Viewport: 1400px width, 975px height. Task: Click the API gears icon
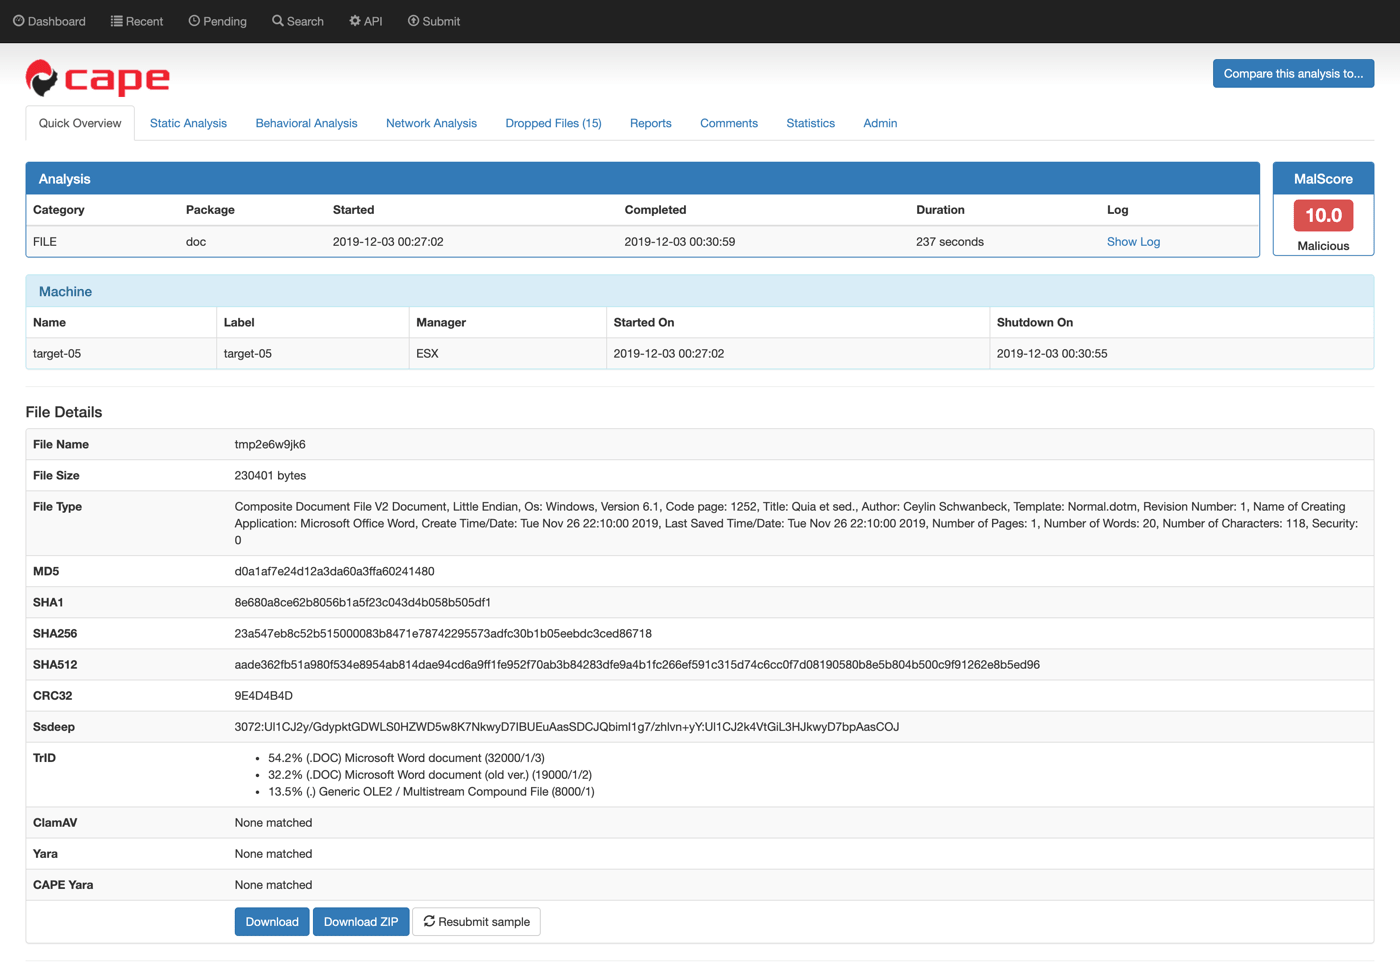pyautogui.click(x=354, y=21)
